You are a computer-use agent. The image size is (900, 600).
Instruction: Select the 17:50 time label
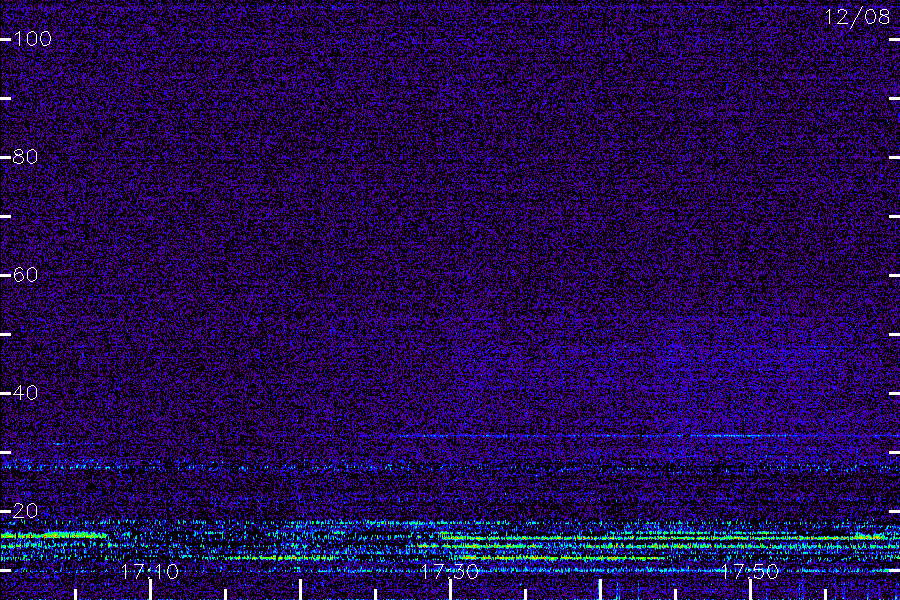[x=750, y=571]
